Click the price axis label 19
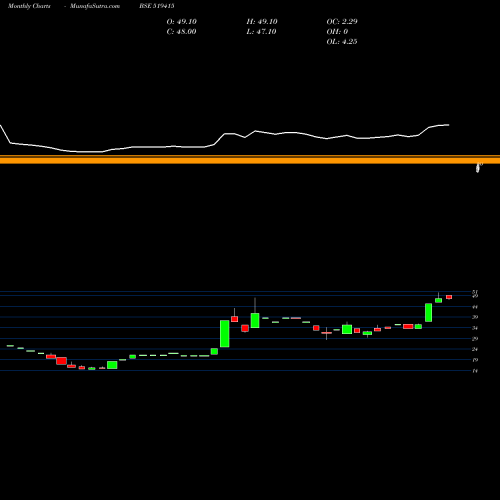 pos(475,360)
